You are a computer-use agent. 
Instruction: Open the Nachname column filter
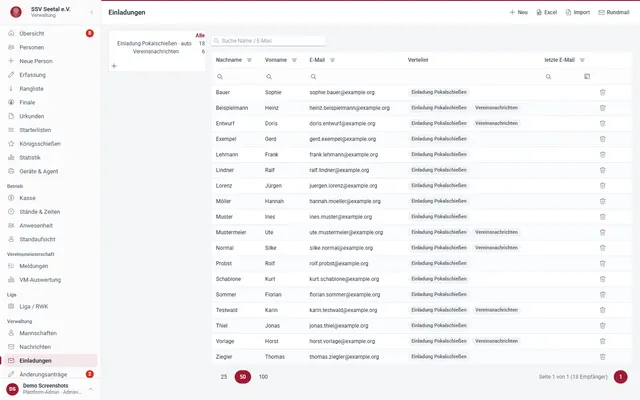point(249,60)
